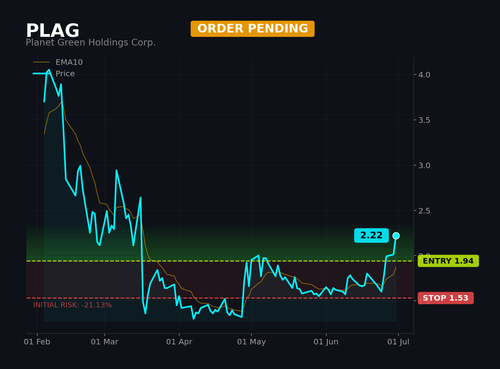
Task: Click the 01 Jun axis label
Action: tap(326, 342)
